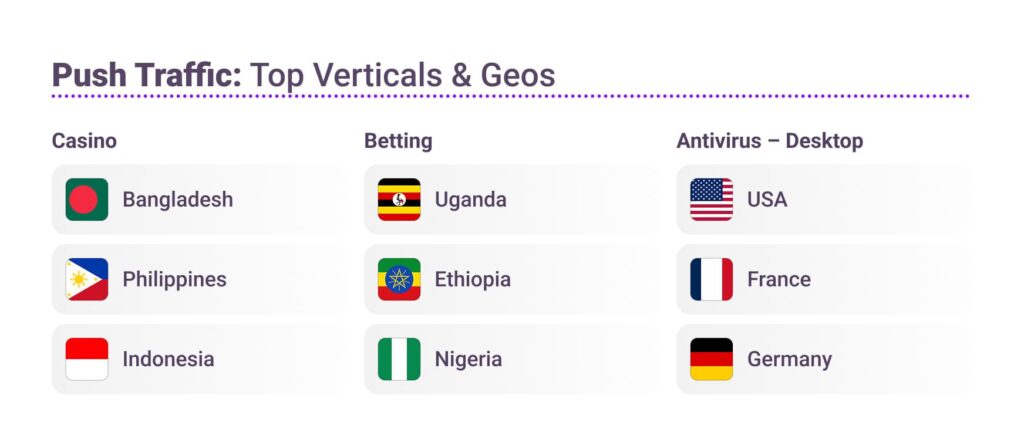Click the Casino column heading
The height and width of the screenshot is (446, 1024).
(x=84, y=141)
